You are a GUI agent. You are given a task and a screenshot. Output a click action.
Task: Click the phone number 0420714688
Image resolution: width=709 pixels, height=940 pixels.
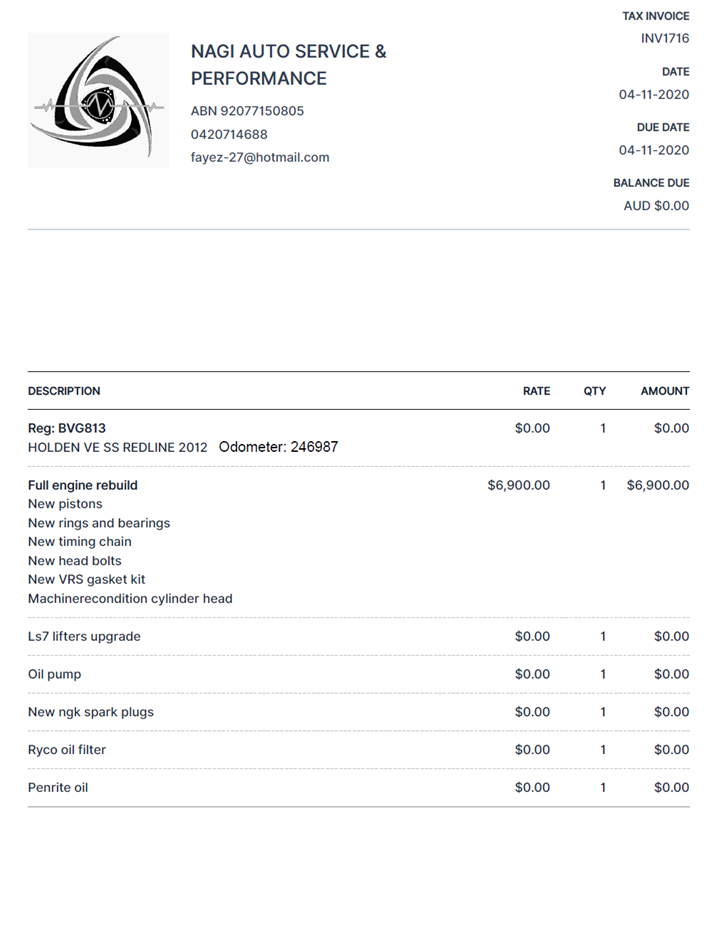[x=229, y=134]
